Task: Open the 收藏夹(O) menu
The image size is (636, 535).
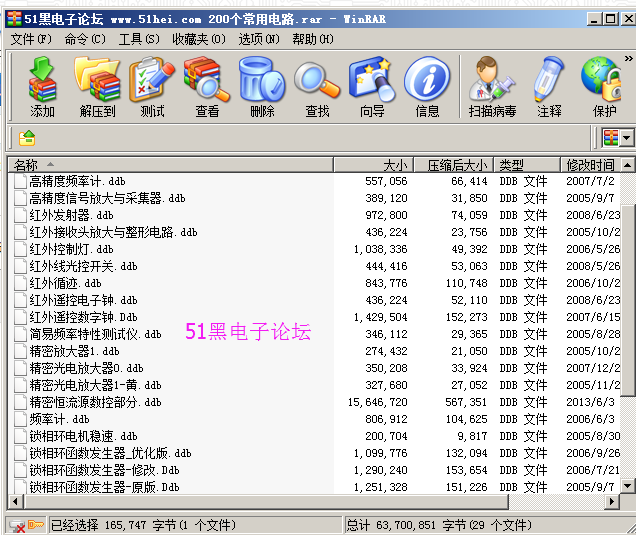Action: (198, 39)
